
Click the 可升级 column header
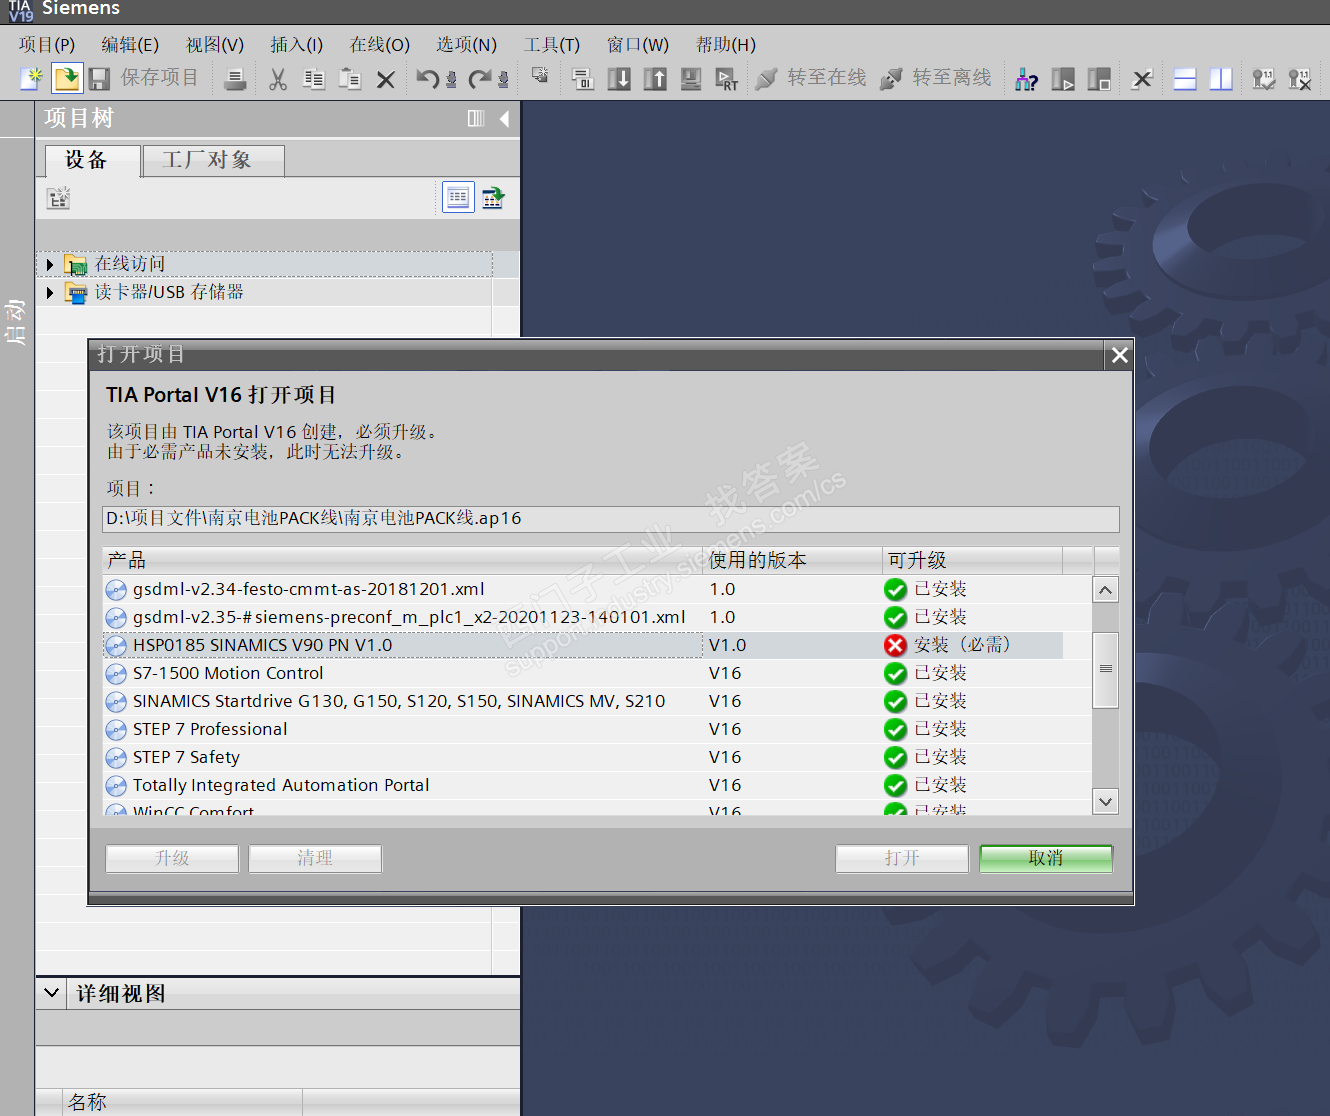(973, 560)
